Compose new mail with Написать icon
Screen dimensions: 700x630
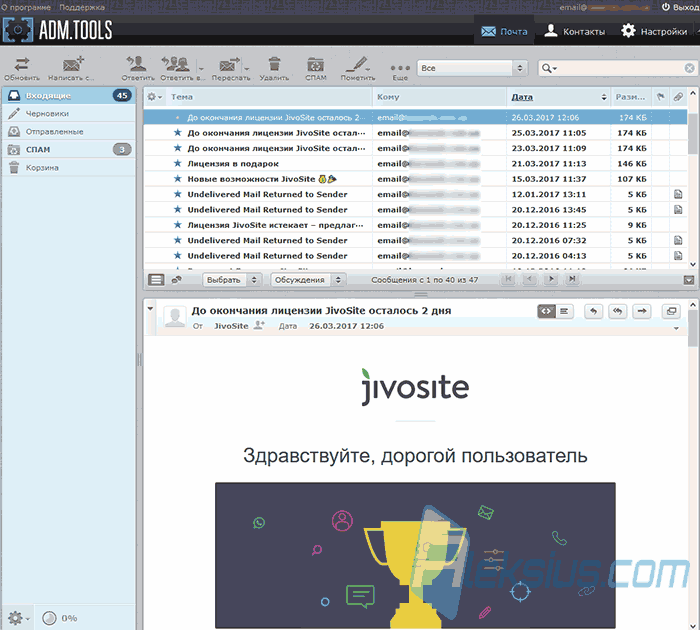[x=72, y=65]
